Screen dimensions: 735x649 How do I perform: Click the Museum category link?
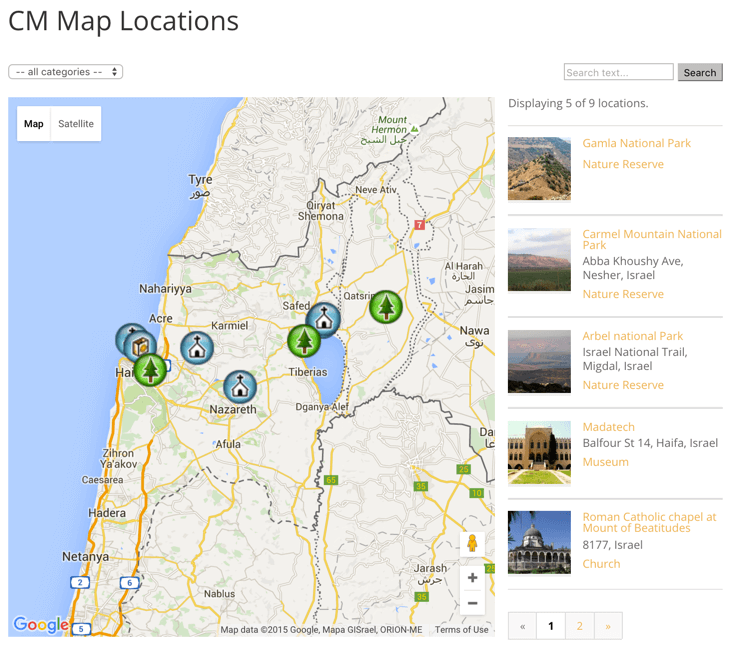pos(606,462)
